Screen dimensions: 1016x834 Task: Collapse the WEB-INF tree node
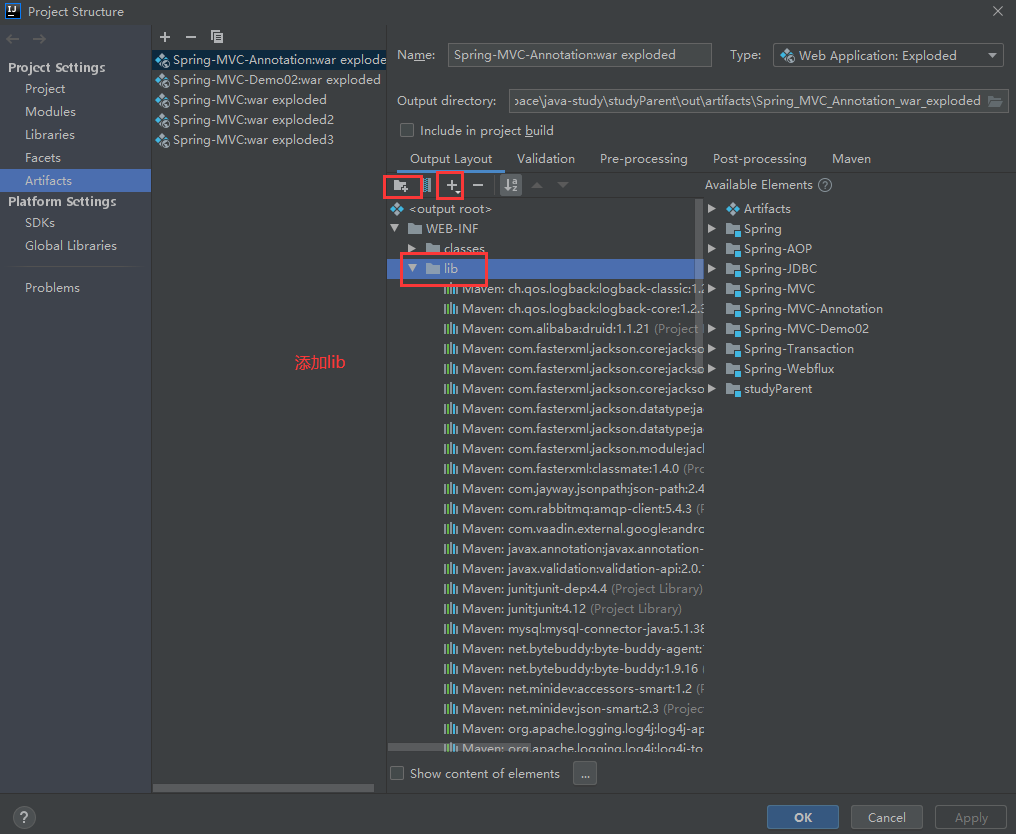pyautogui.click(x=395, y=228)
